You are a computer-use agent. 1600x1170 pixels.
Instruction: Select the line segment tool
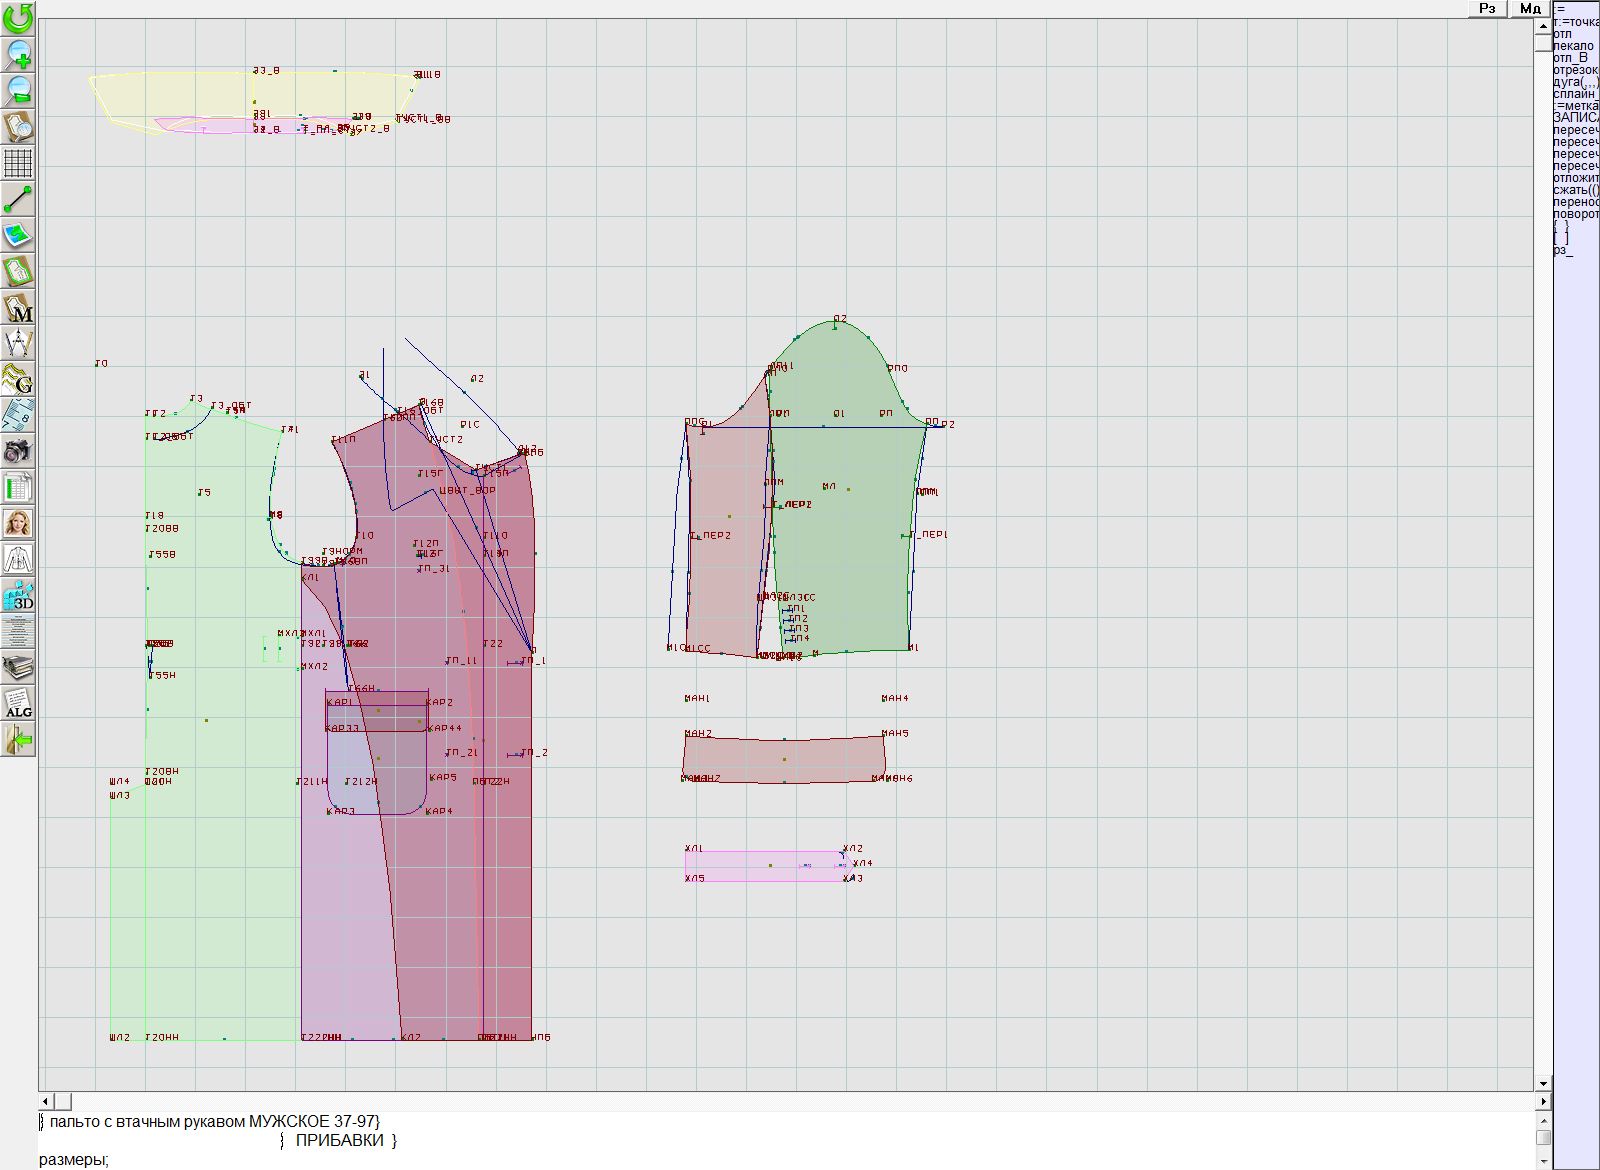pyautogui.click(x=18, y=199)
